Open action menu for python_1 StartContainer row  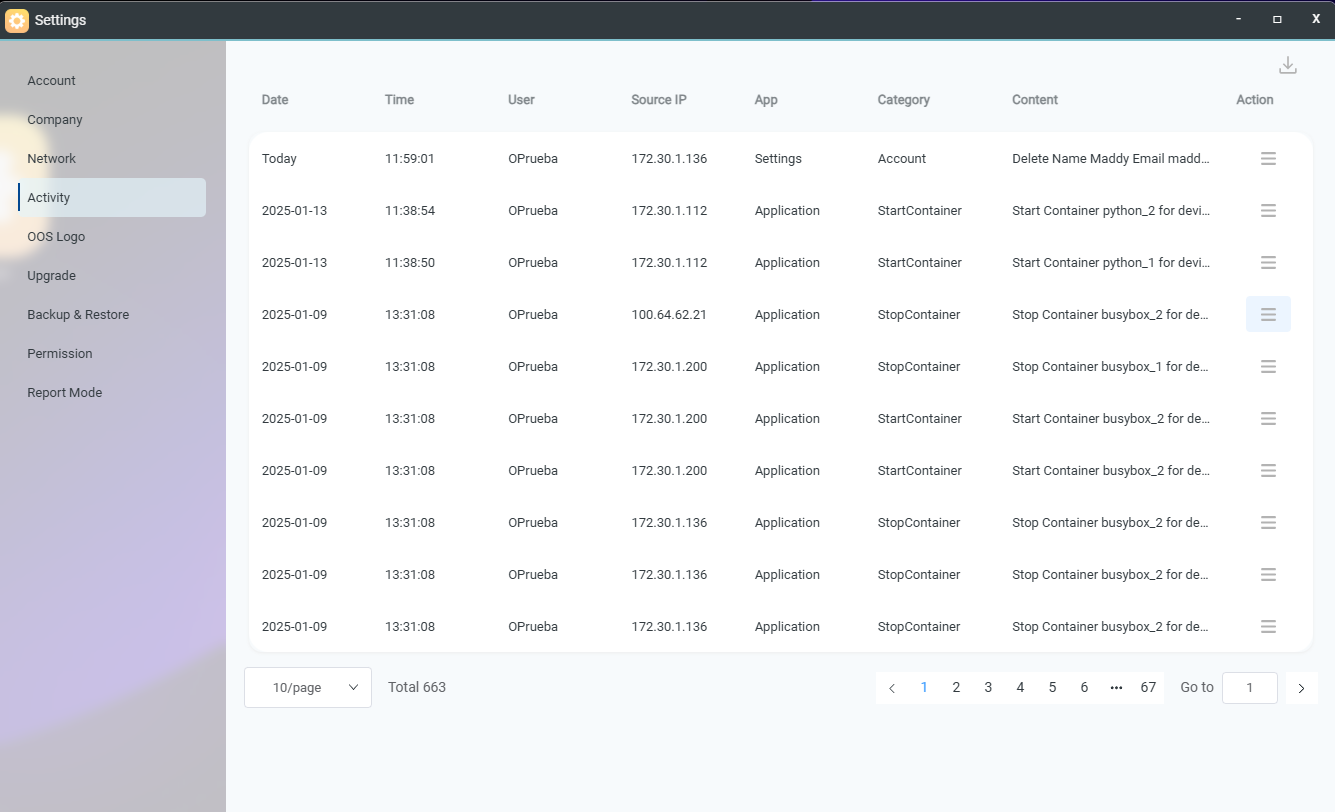coord(1268,262)
